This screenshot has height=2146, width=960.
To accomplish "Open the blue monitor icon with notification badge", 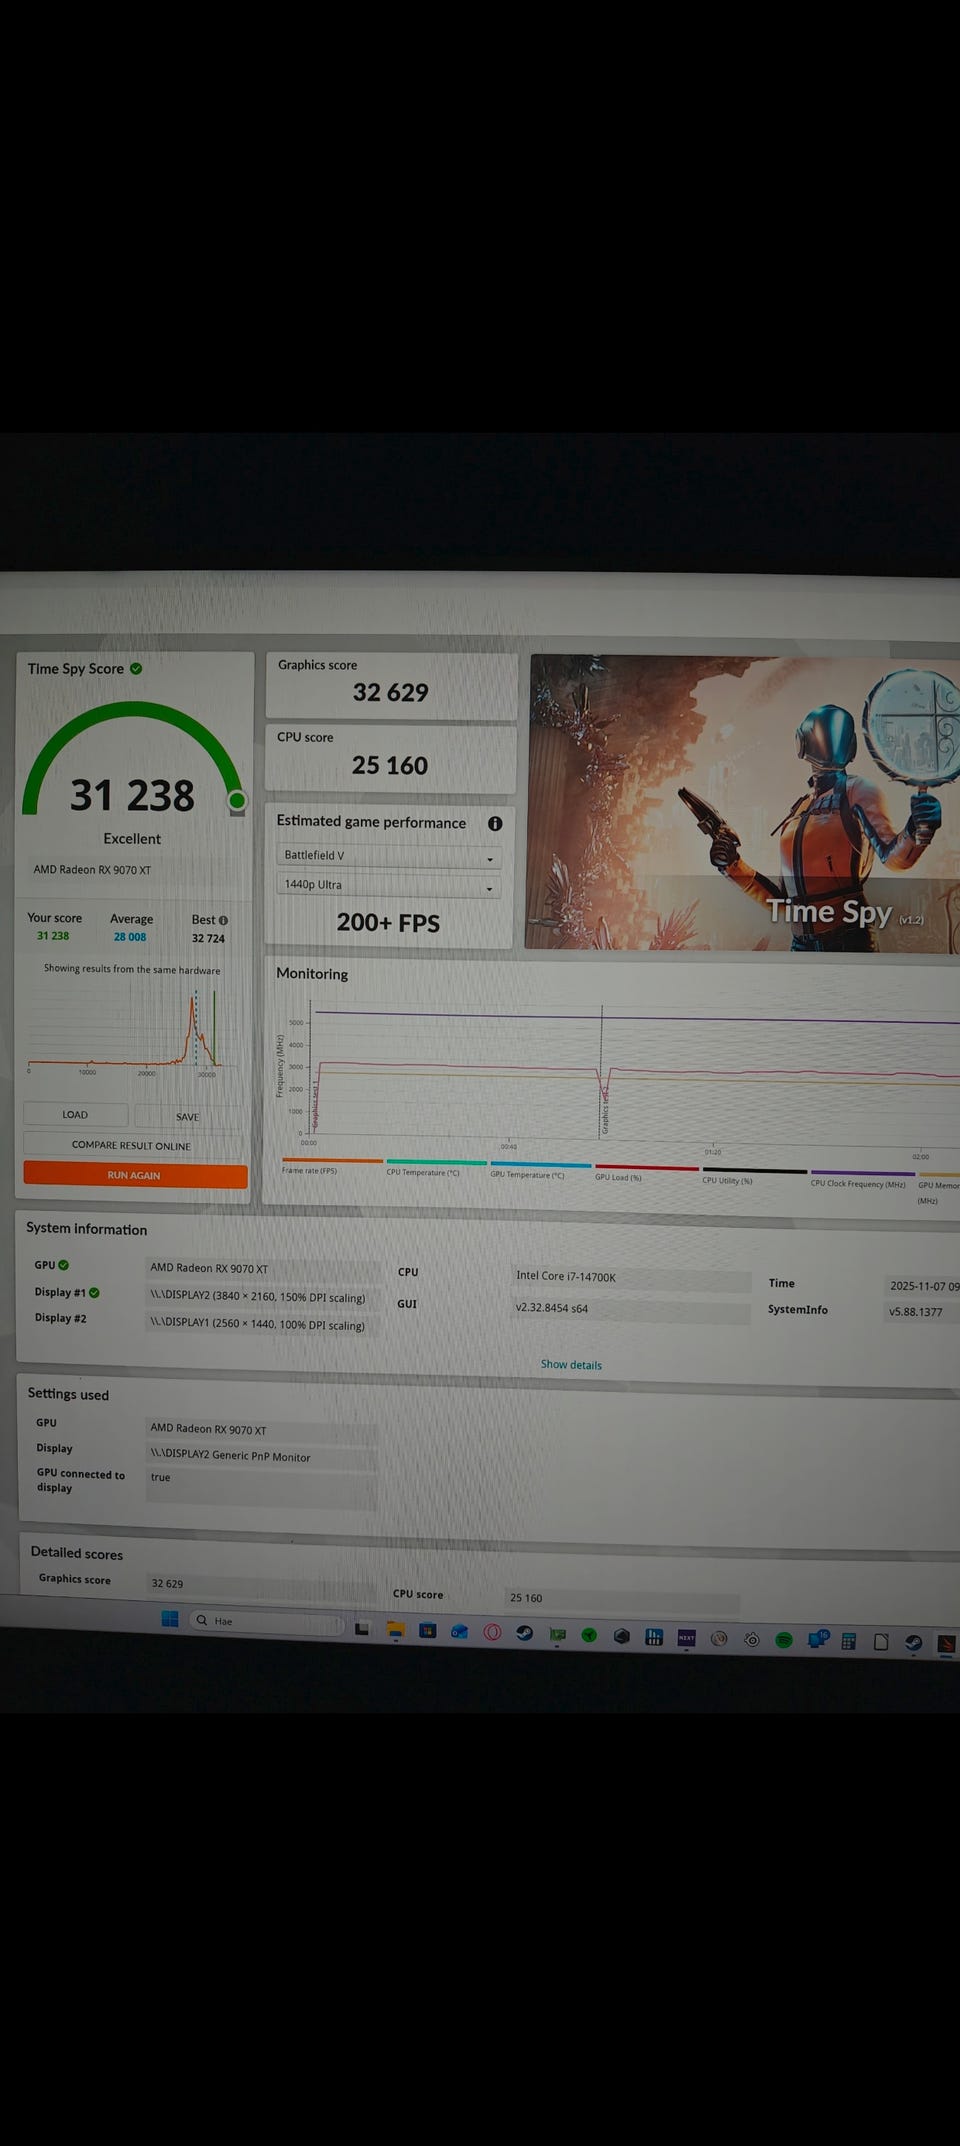I will (817, 1639).
